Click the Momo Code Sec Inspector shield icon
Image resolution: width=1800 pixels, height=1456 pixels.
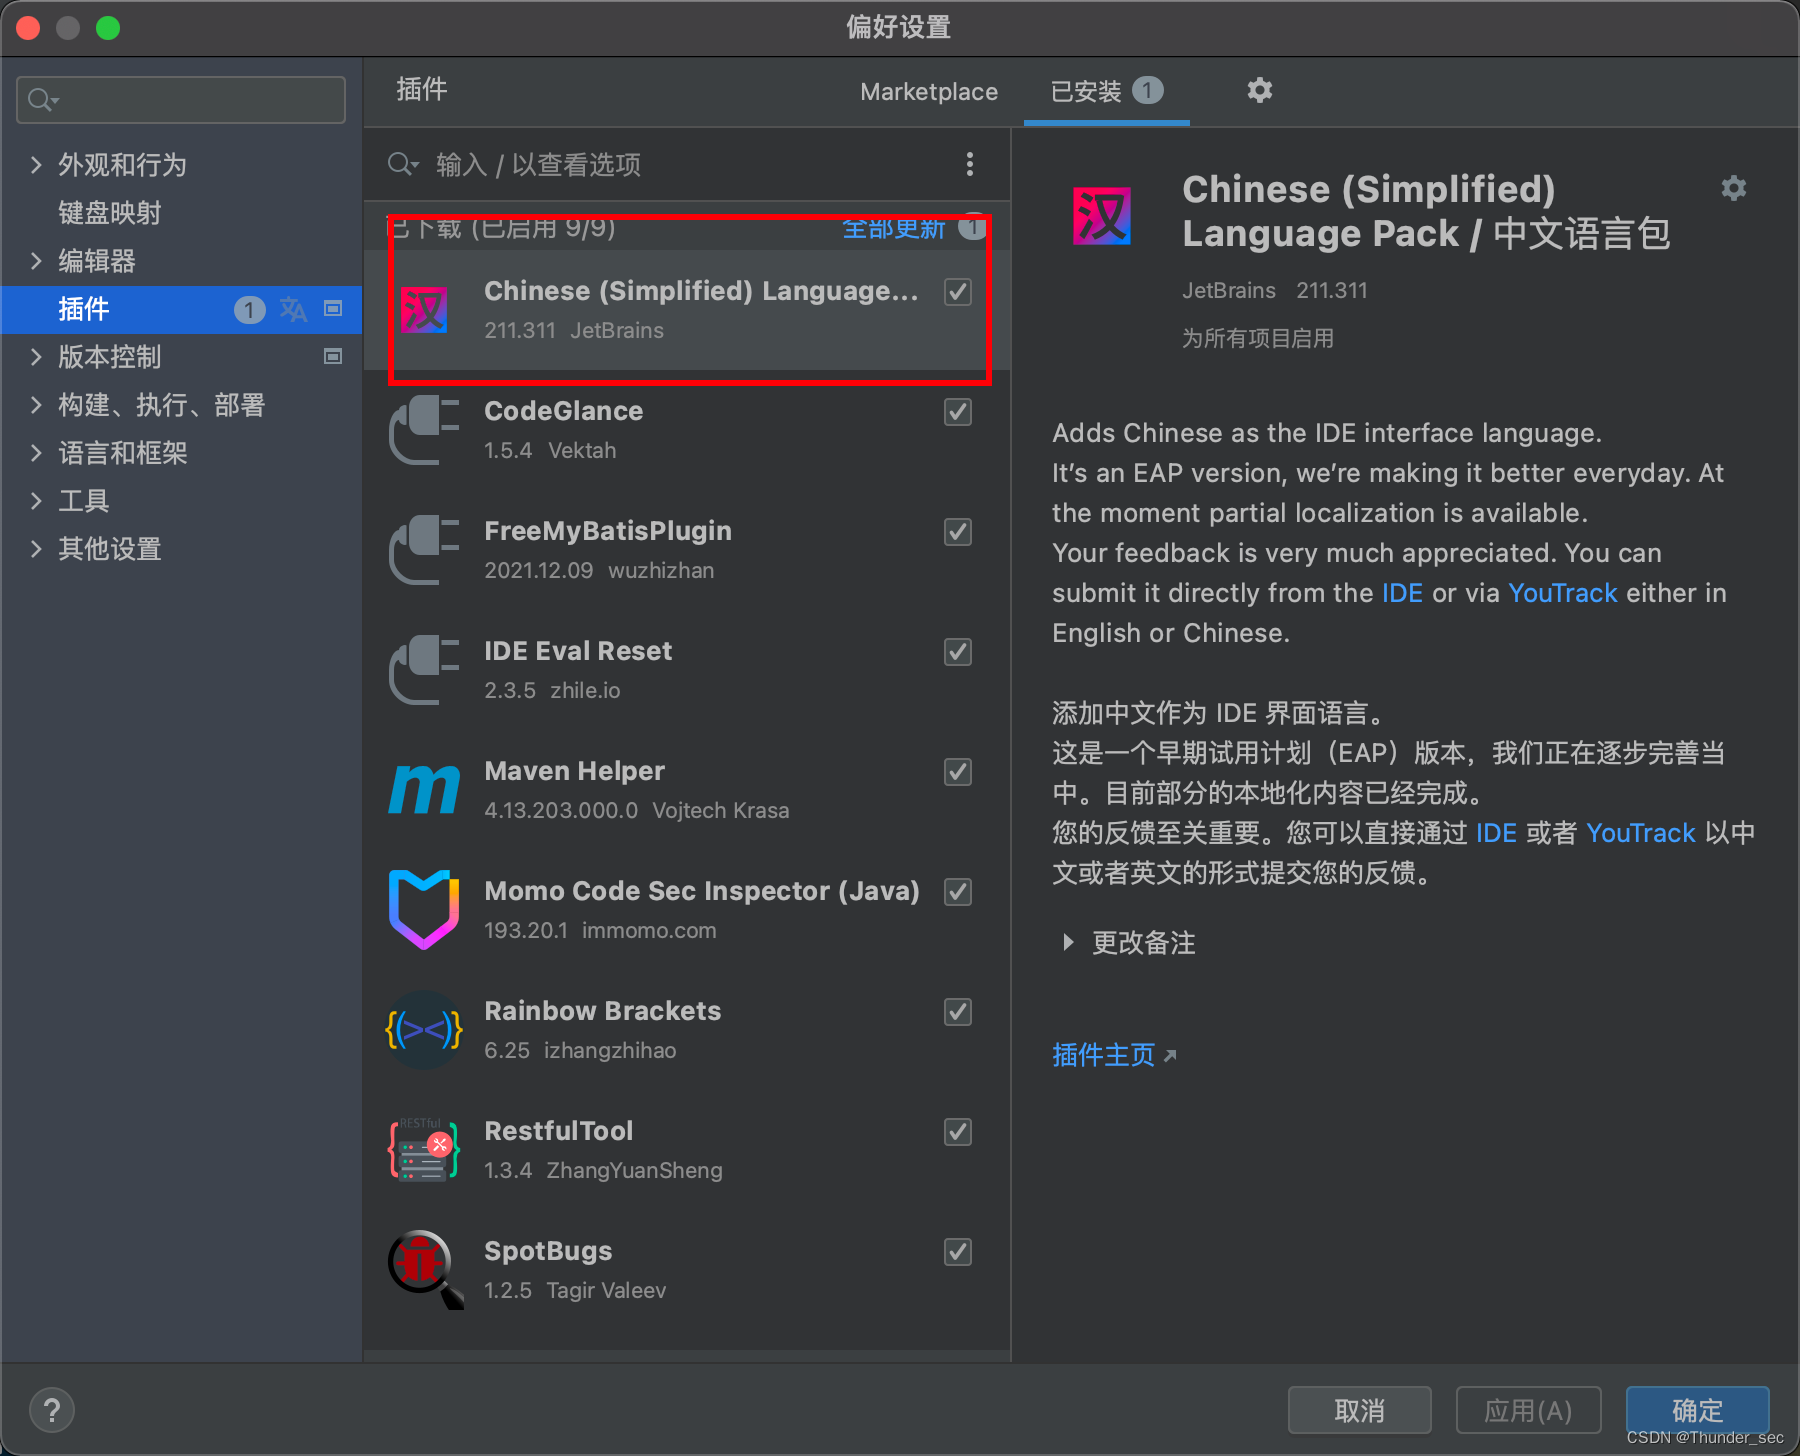pyautogui.click(x=424, y=910)
